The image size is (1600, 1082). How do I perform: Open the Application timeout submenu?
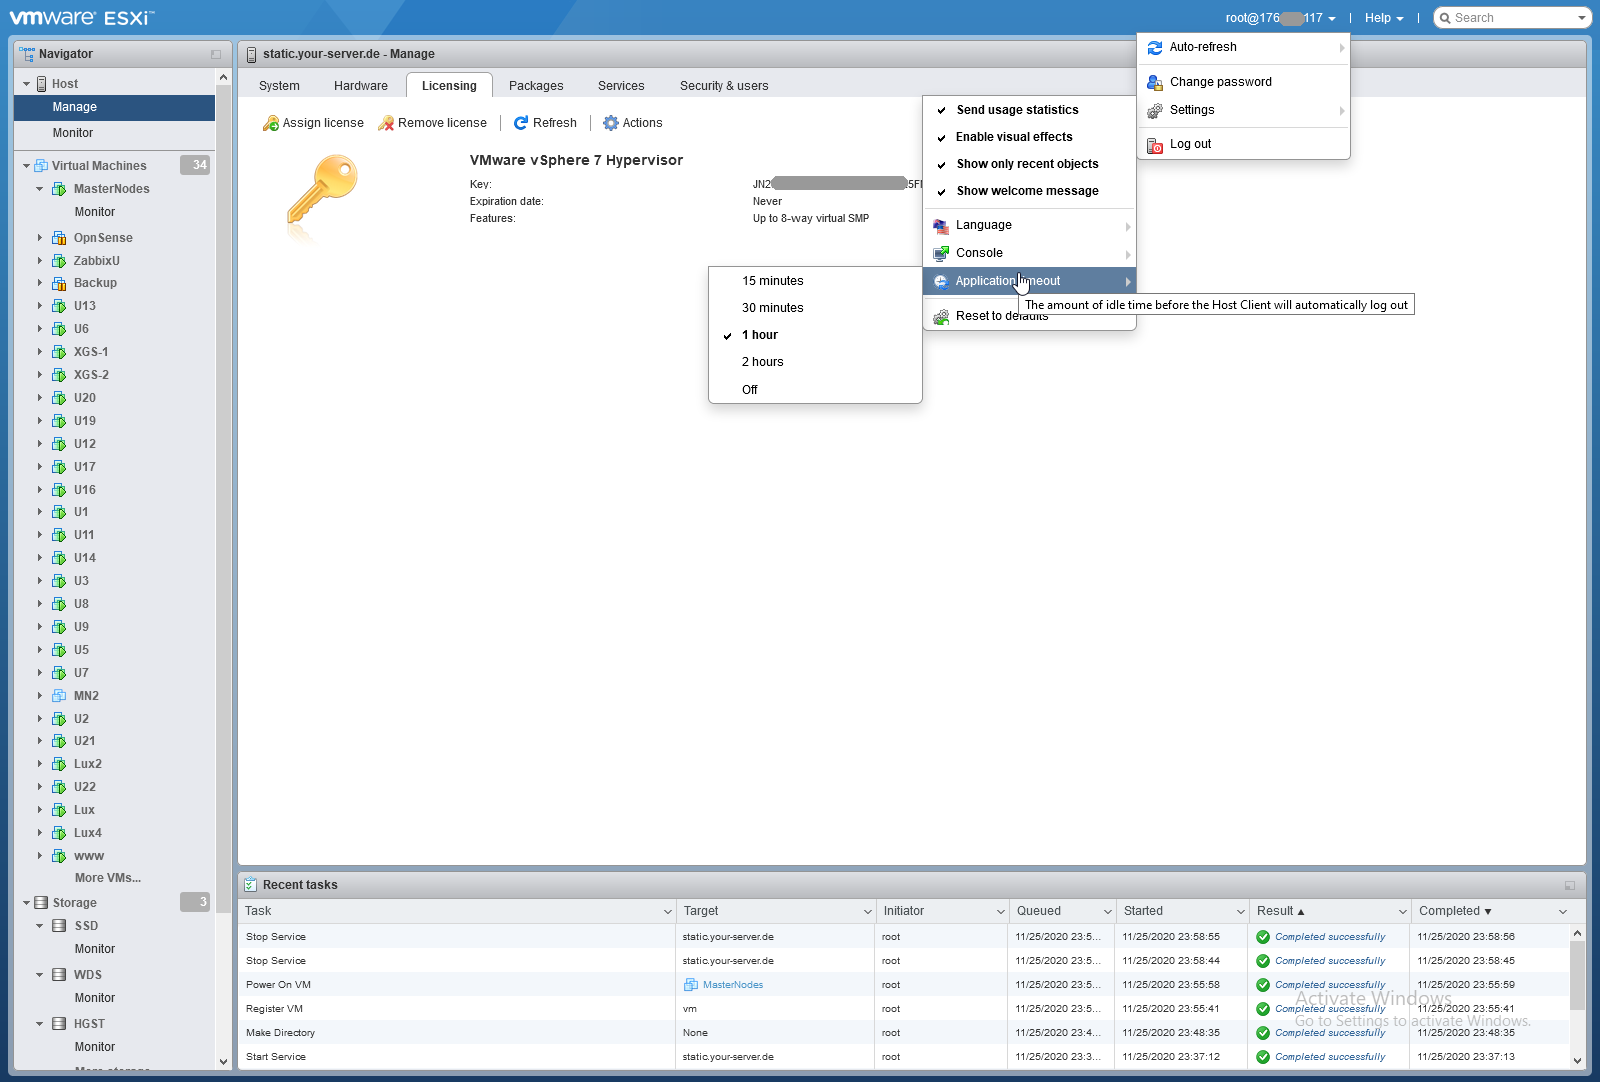tap(1029, 281)
